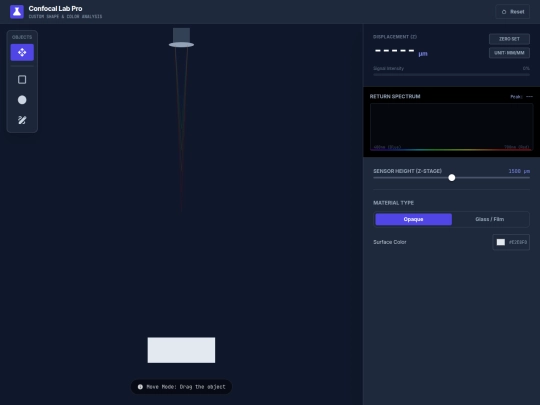Screen dimensions: 540x405
Task: Click the Reset button
Action: 513,12
